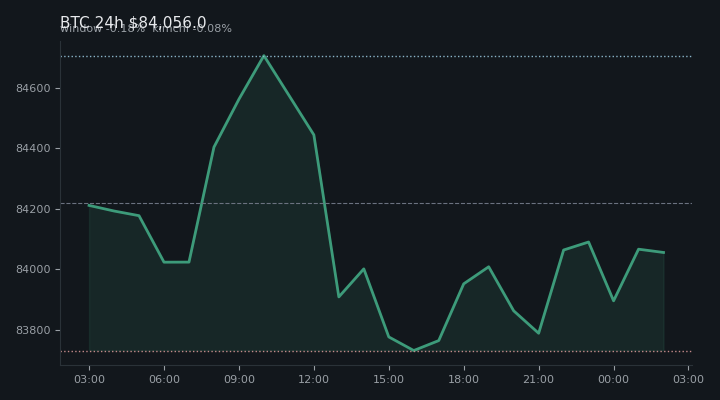Select the 84400 y-axis label

click(x=33, y=148)
